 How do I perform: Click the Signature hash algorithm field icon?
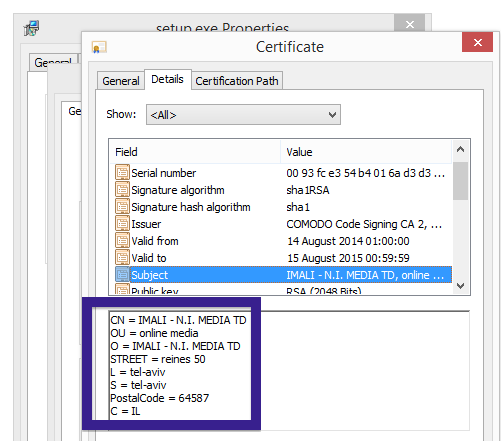(x=122, y=207)
